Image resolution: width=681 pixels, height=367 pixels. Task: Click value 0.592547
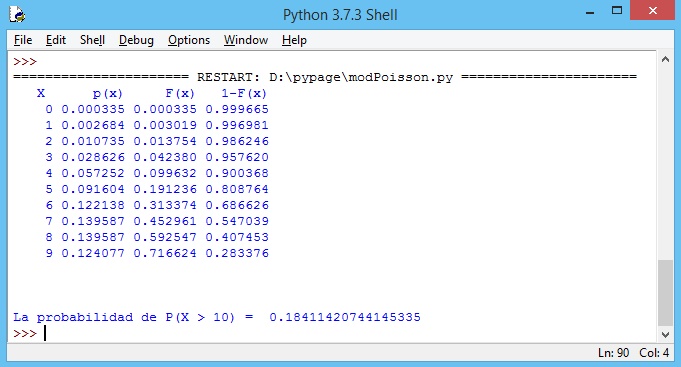point(165,238)
